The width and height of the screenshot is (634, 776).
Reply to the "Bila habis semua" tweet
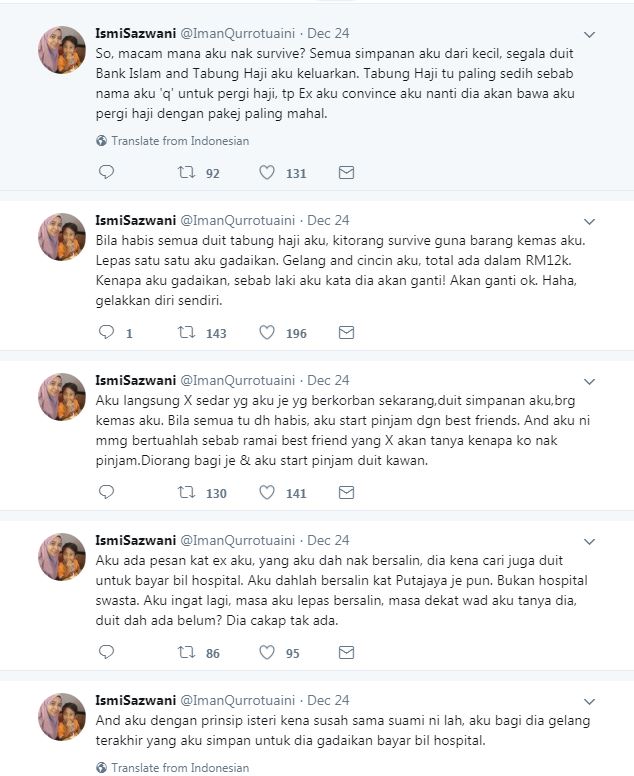(x=106, y=333)
